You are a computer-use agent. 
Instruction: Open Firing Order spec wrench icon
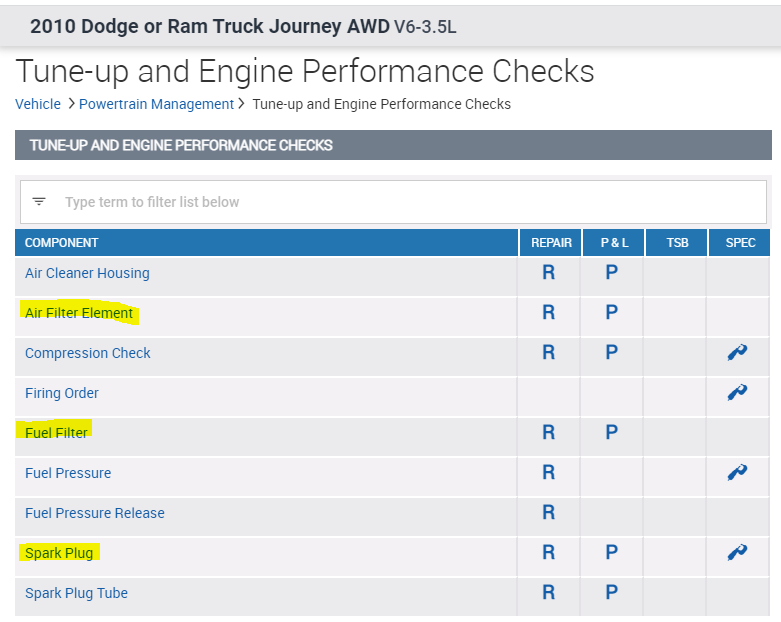tap(738, 393)
